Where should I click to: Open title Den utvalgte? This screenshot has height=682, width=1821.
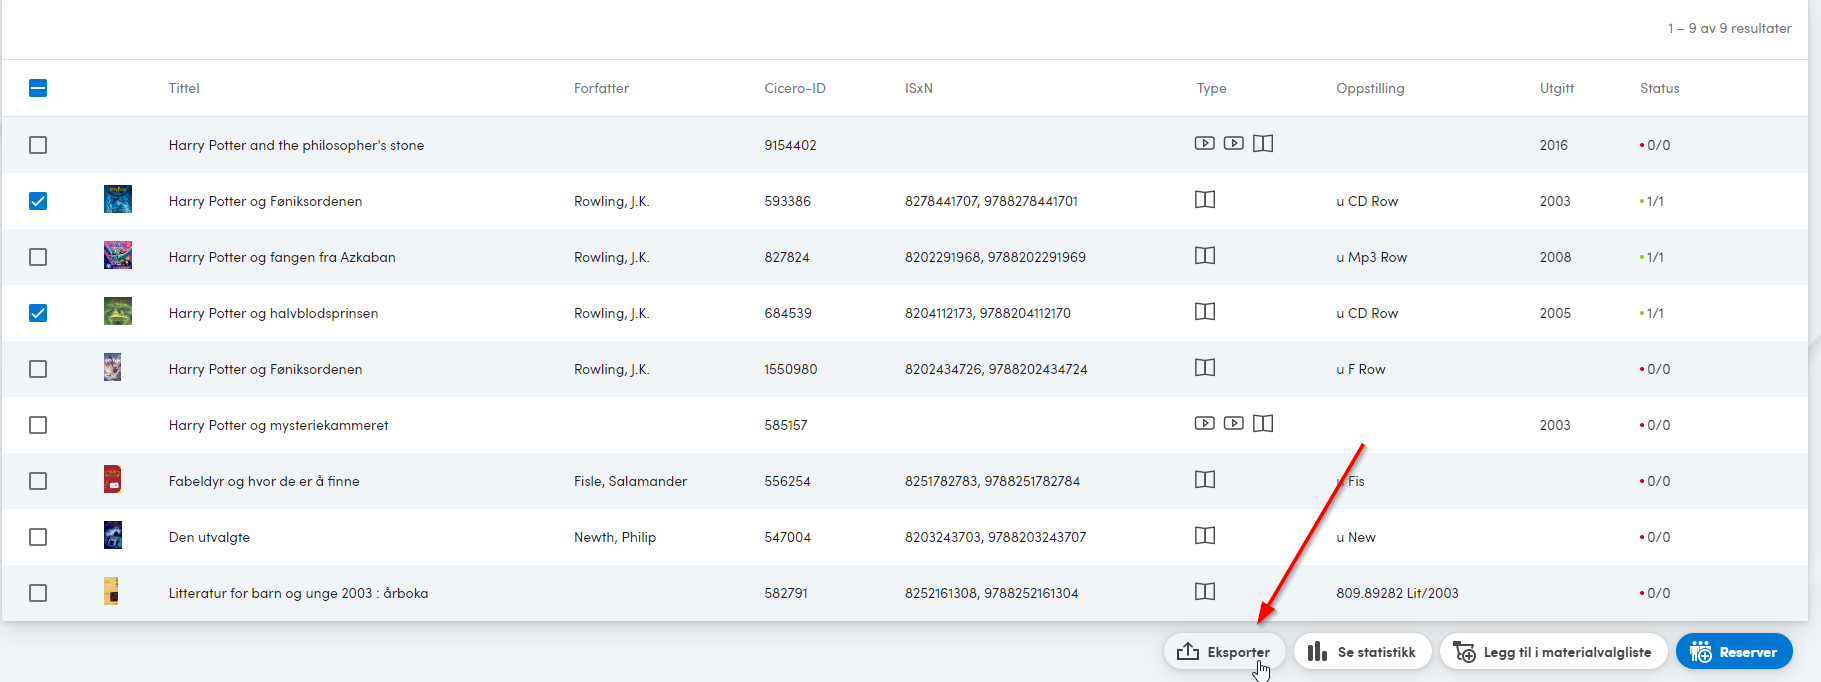(x=209, y=537)
